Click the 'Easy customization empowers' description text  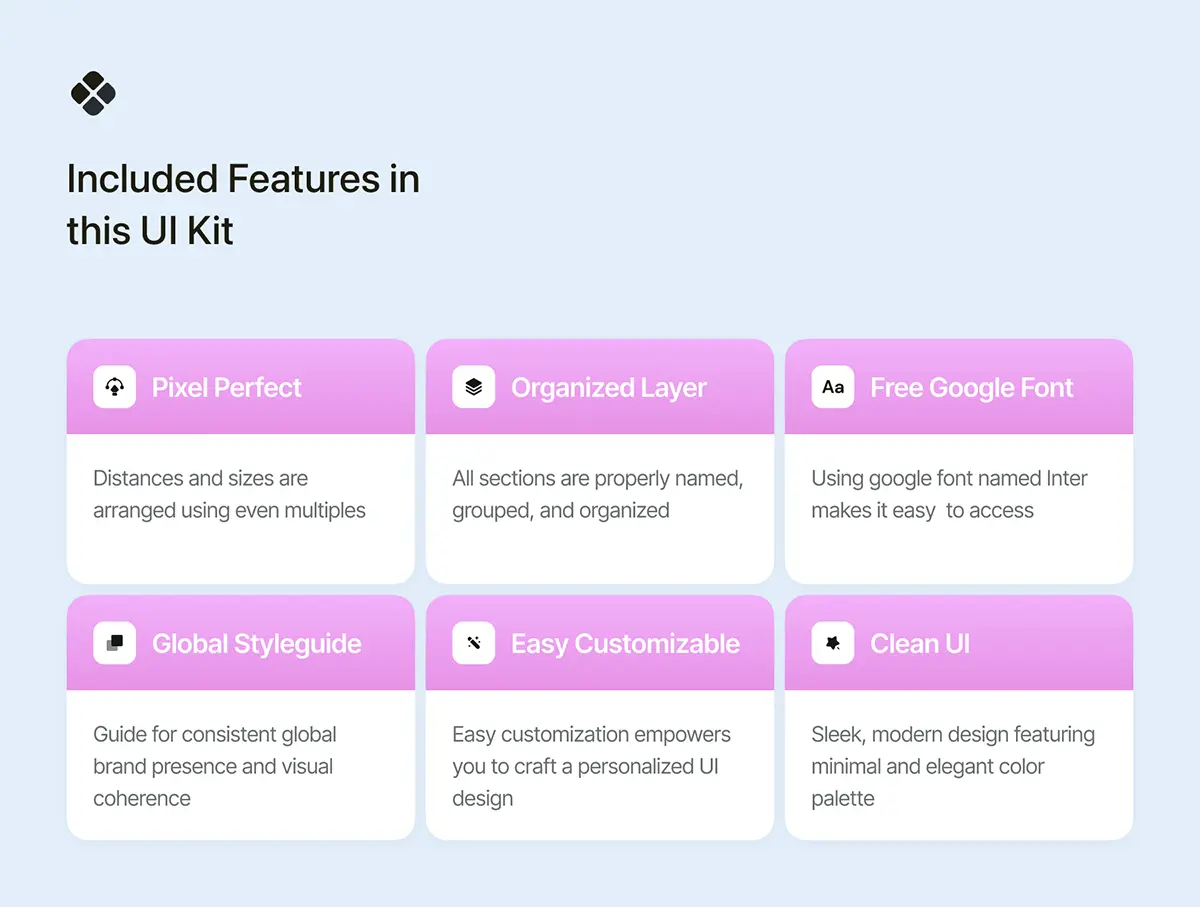(591, 766)
